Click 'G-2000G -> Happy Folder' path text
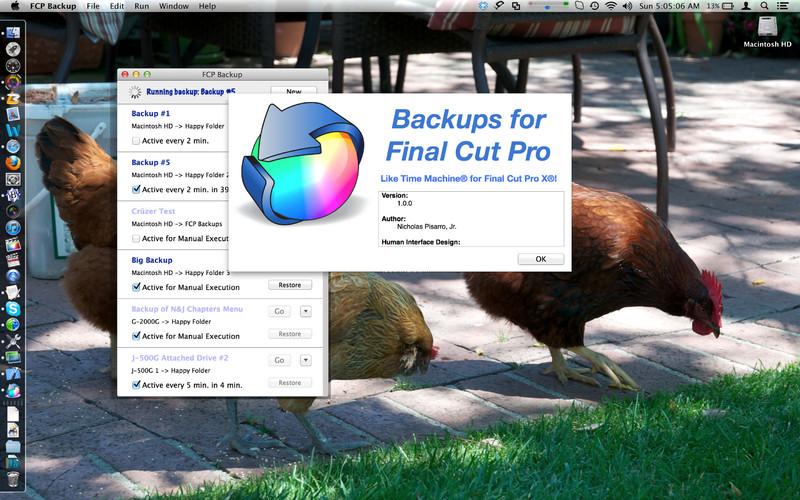 (171, 321)
